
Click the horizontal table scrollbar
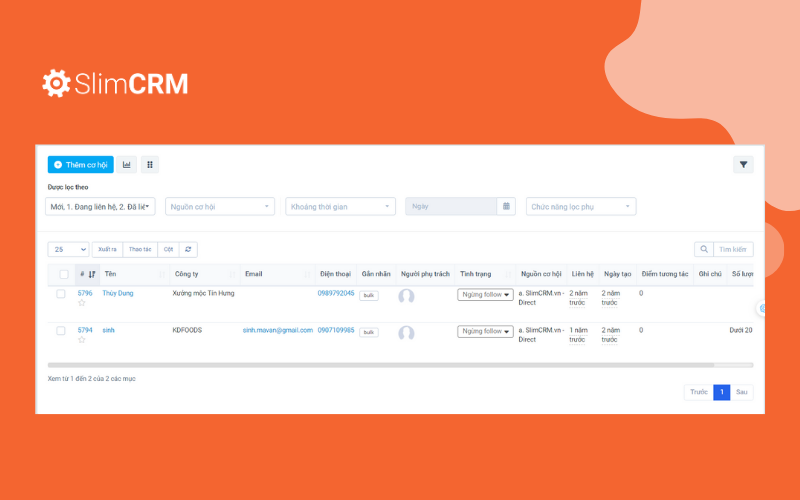381,365
